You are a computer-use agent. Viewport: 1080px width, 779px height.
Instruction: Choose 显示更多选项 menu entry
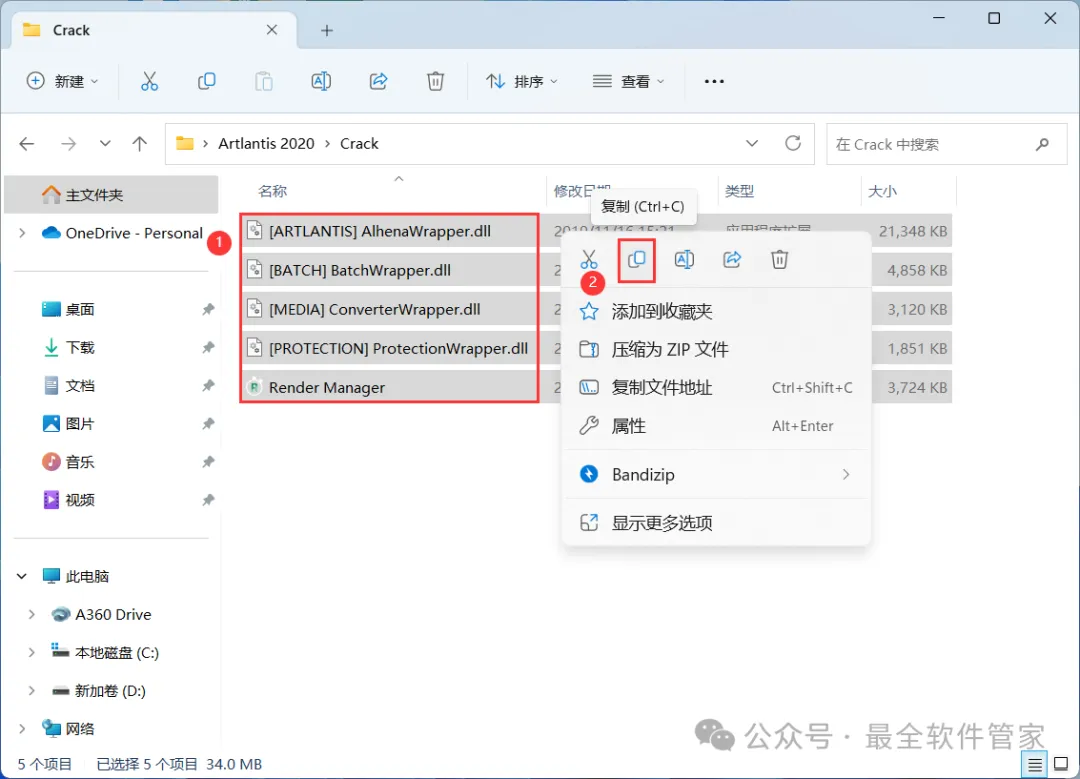[716, 523]
